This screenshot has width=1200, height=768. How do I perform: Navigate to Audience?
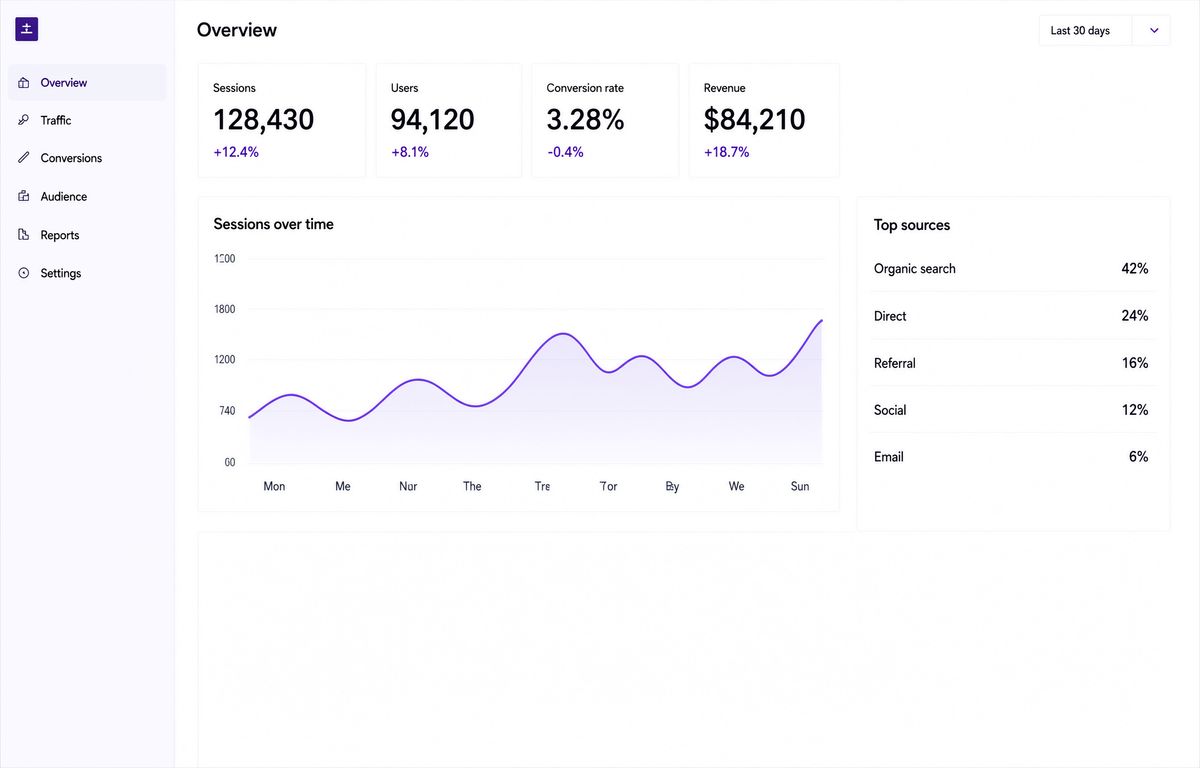coord(87,197)
